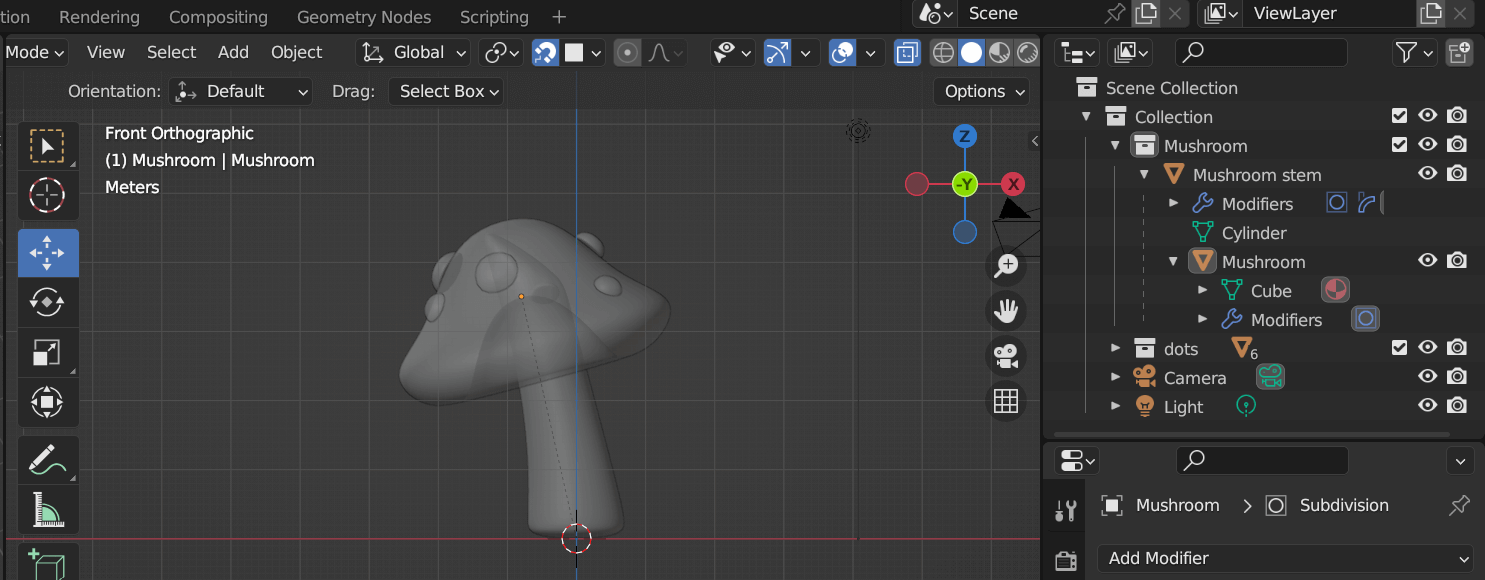Click the zoom magnifier in viewport
Viewport: 1485px width, 580px height.
[x=1006, y=265]
